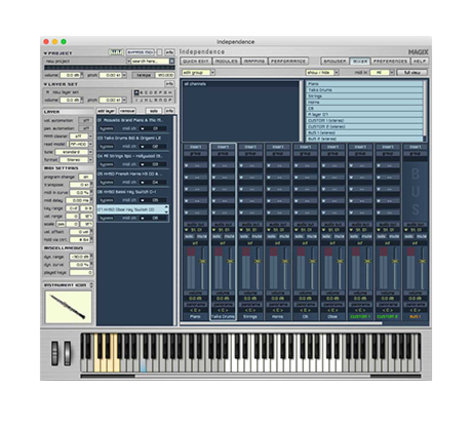Open the Browser tab
The height and width of the screenshot is (427, 472).
(335, 61)
